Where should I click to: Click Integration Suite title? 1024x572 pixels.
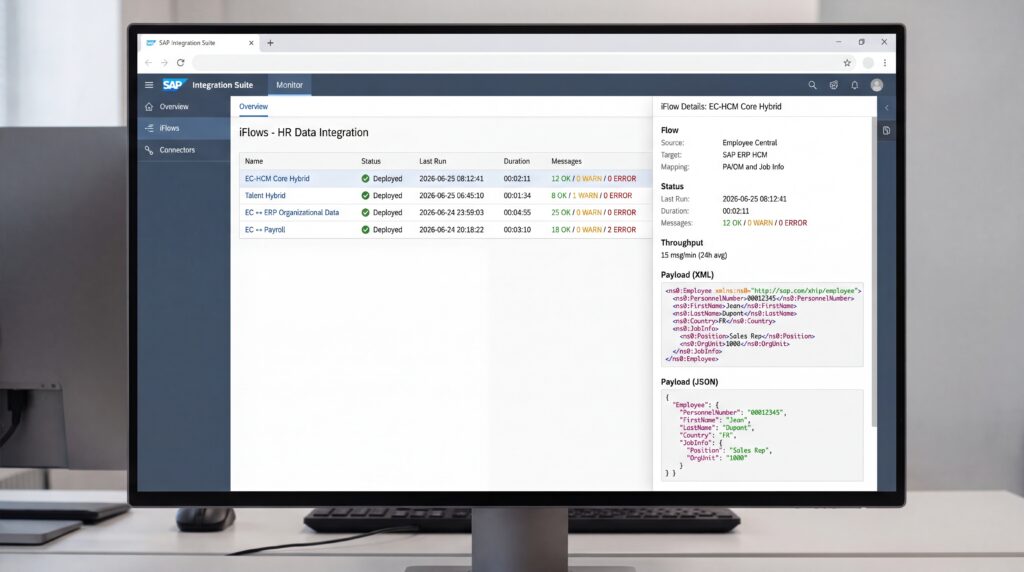[x=222, y=85]
